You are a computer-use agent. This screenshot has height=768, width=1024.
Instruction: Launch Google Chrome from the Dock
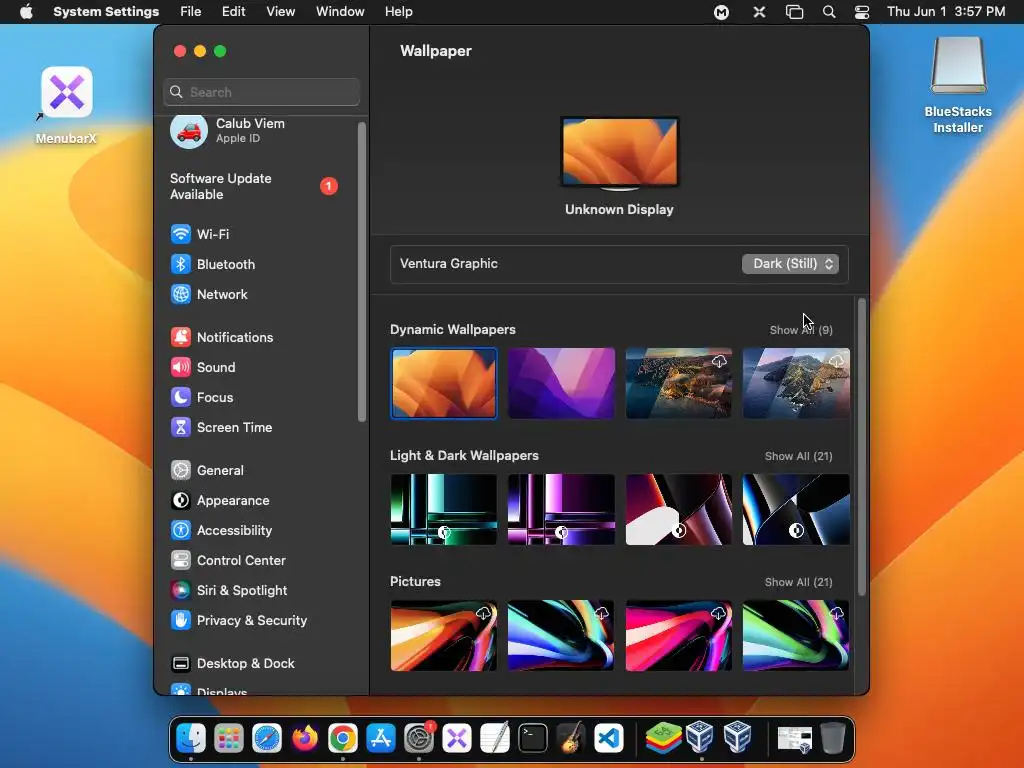pyautogui.click(x=343, y=739)
